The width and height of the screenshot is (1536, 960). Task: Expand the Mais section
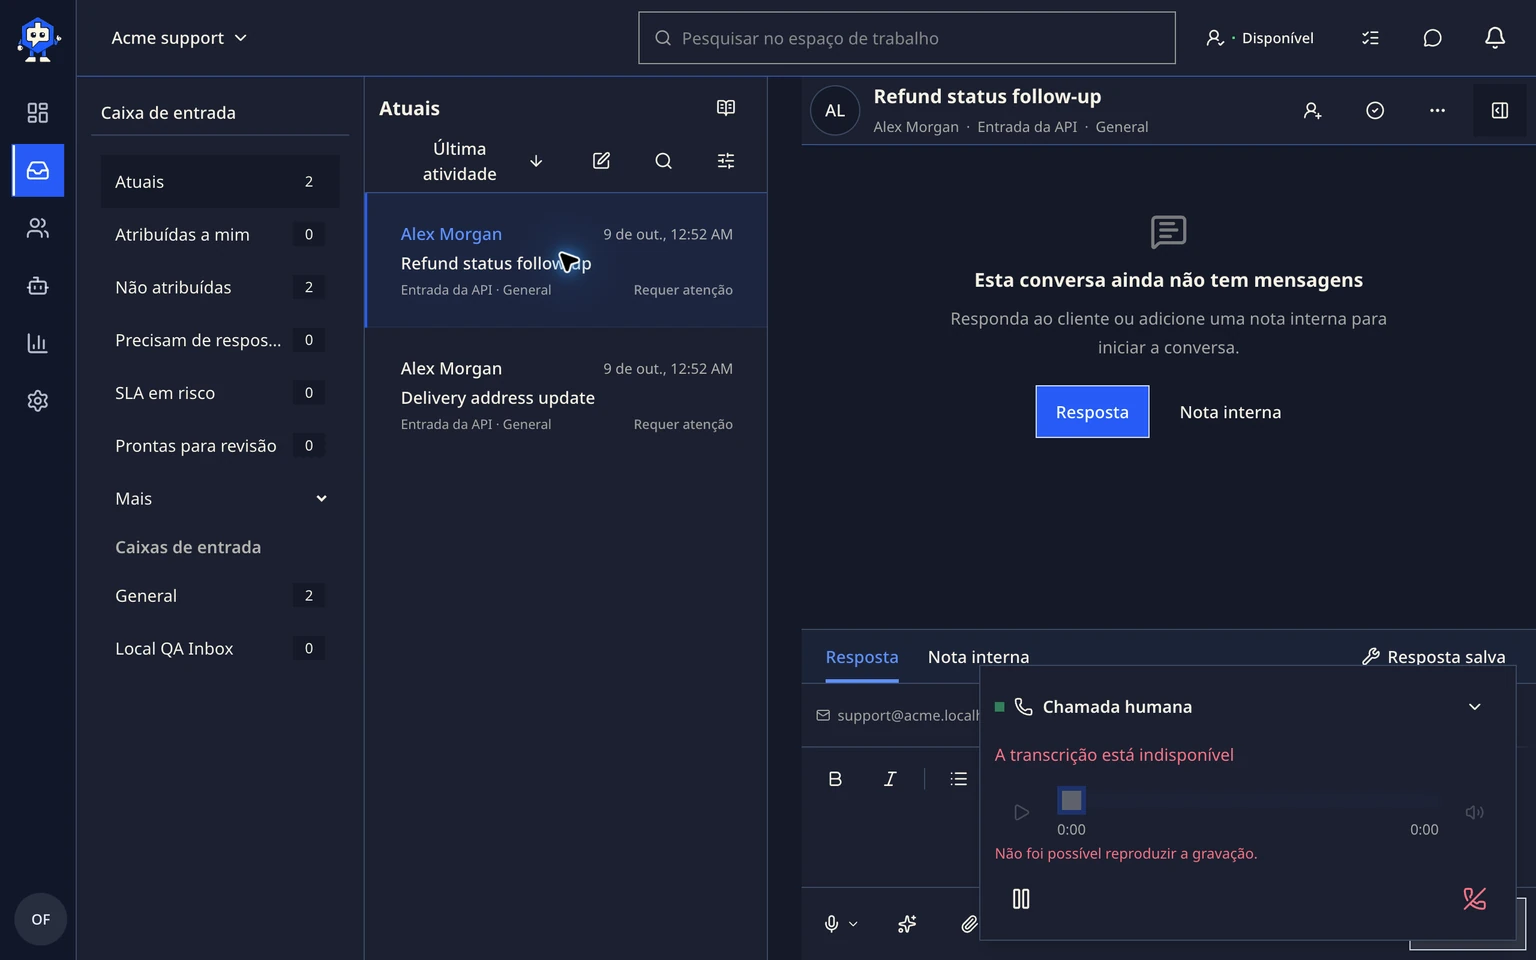(x=220, y=499)
